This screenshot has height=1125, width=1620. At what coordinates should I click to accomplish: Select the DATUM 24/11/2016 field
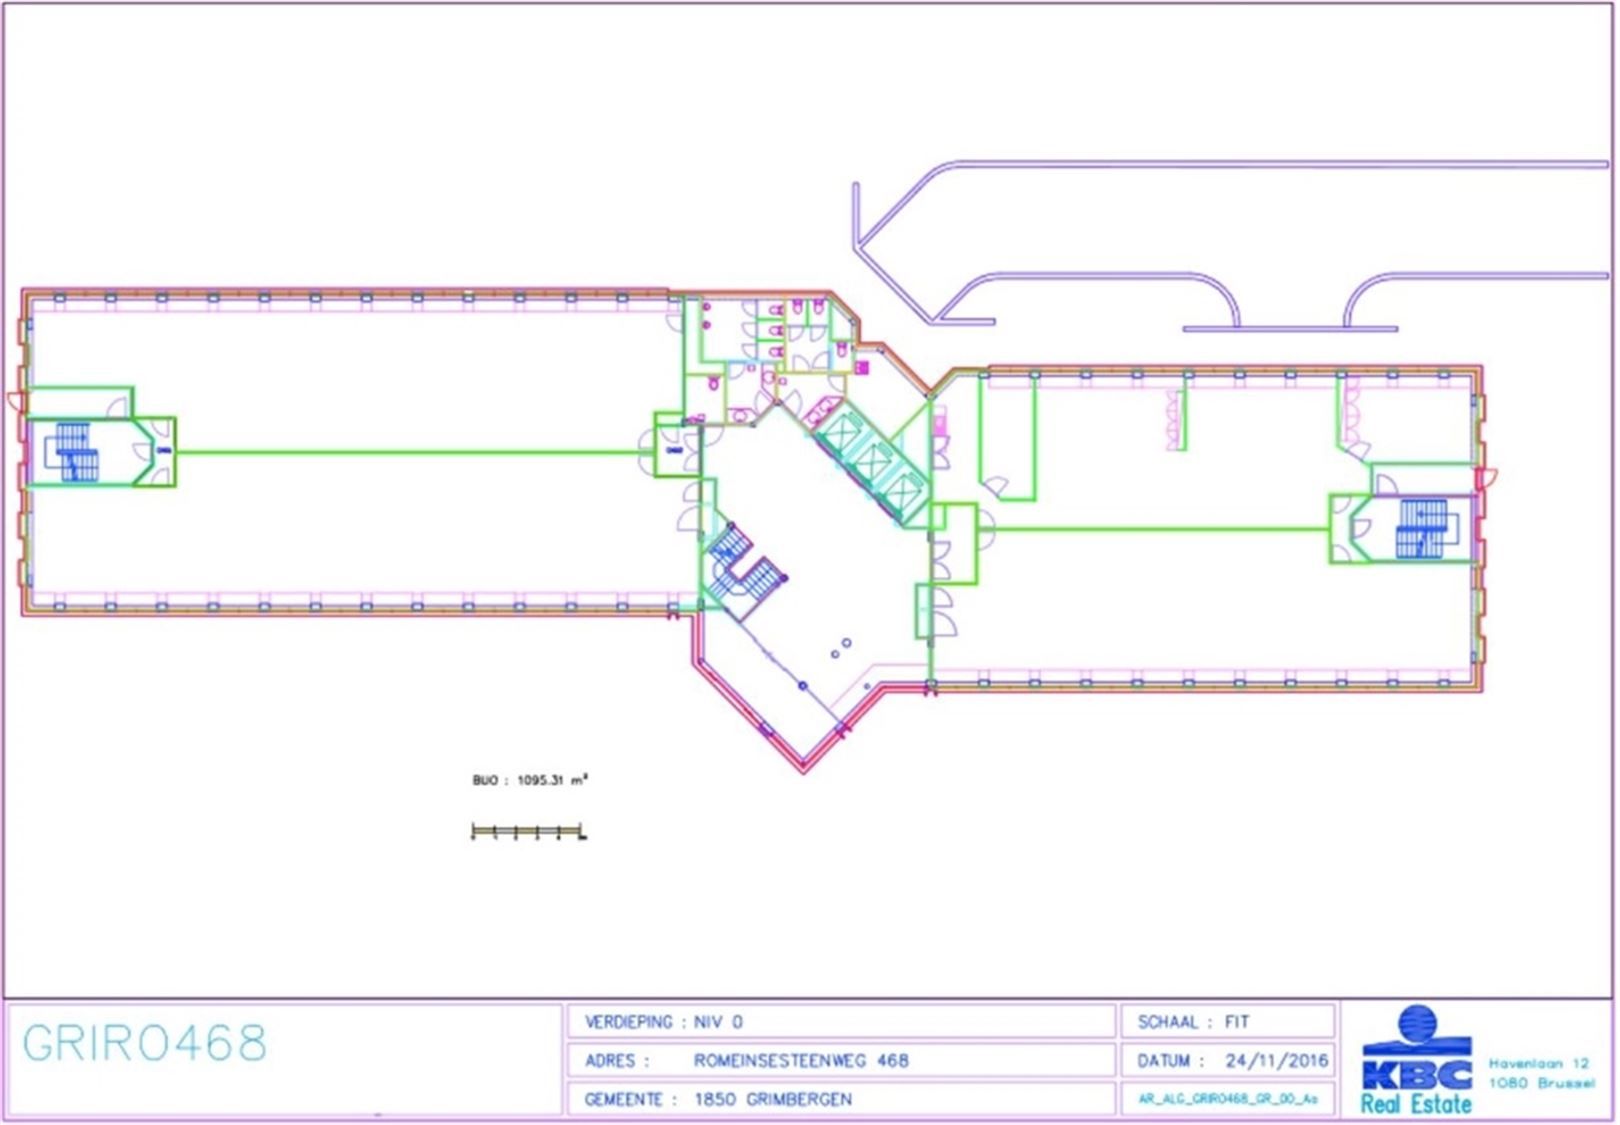coord(1232,1060)
